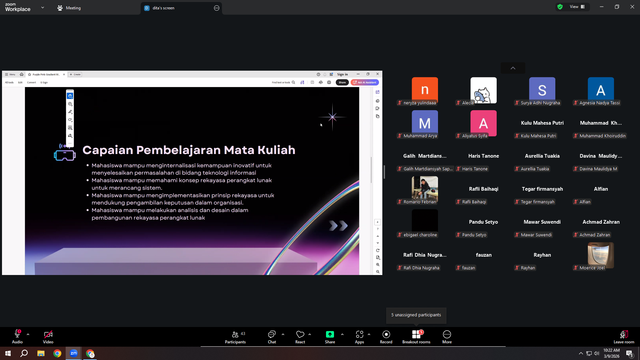
Task: Select Romario Febrian's photo tile
Action: 425,188
